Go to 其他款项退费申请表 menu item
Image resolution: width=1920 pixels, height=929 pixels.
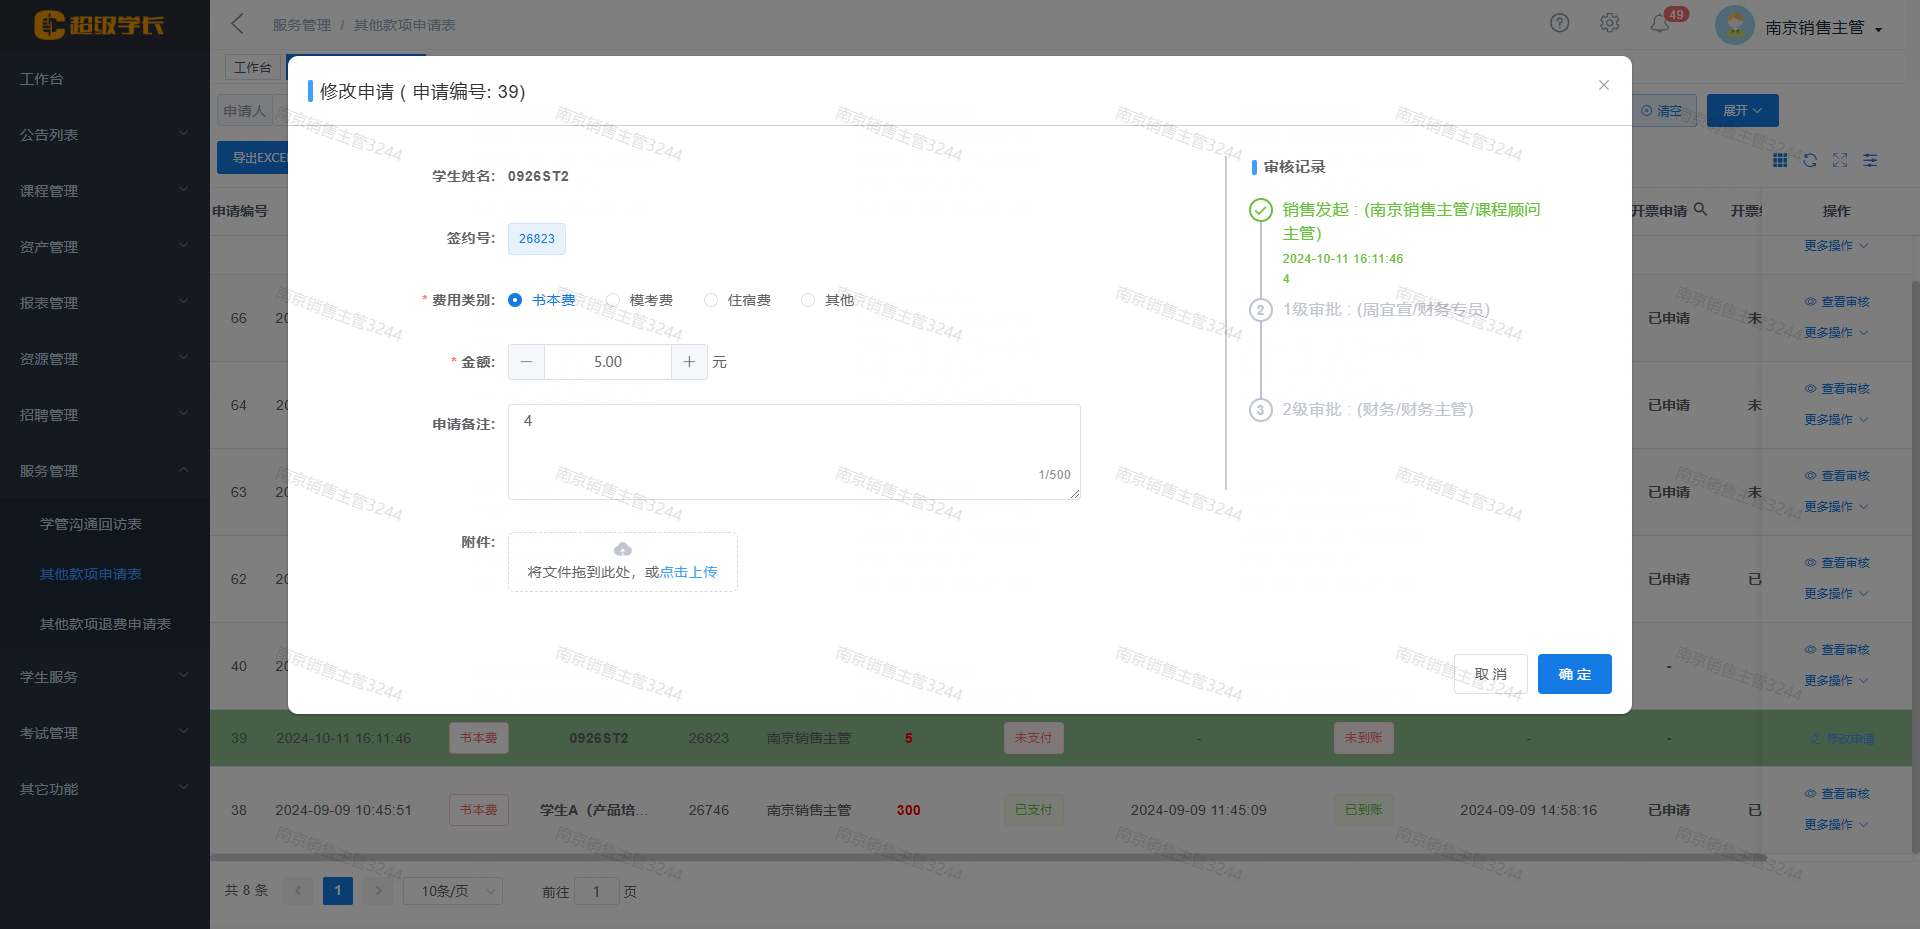(x=105, y=624)
